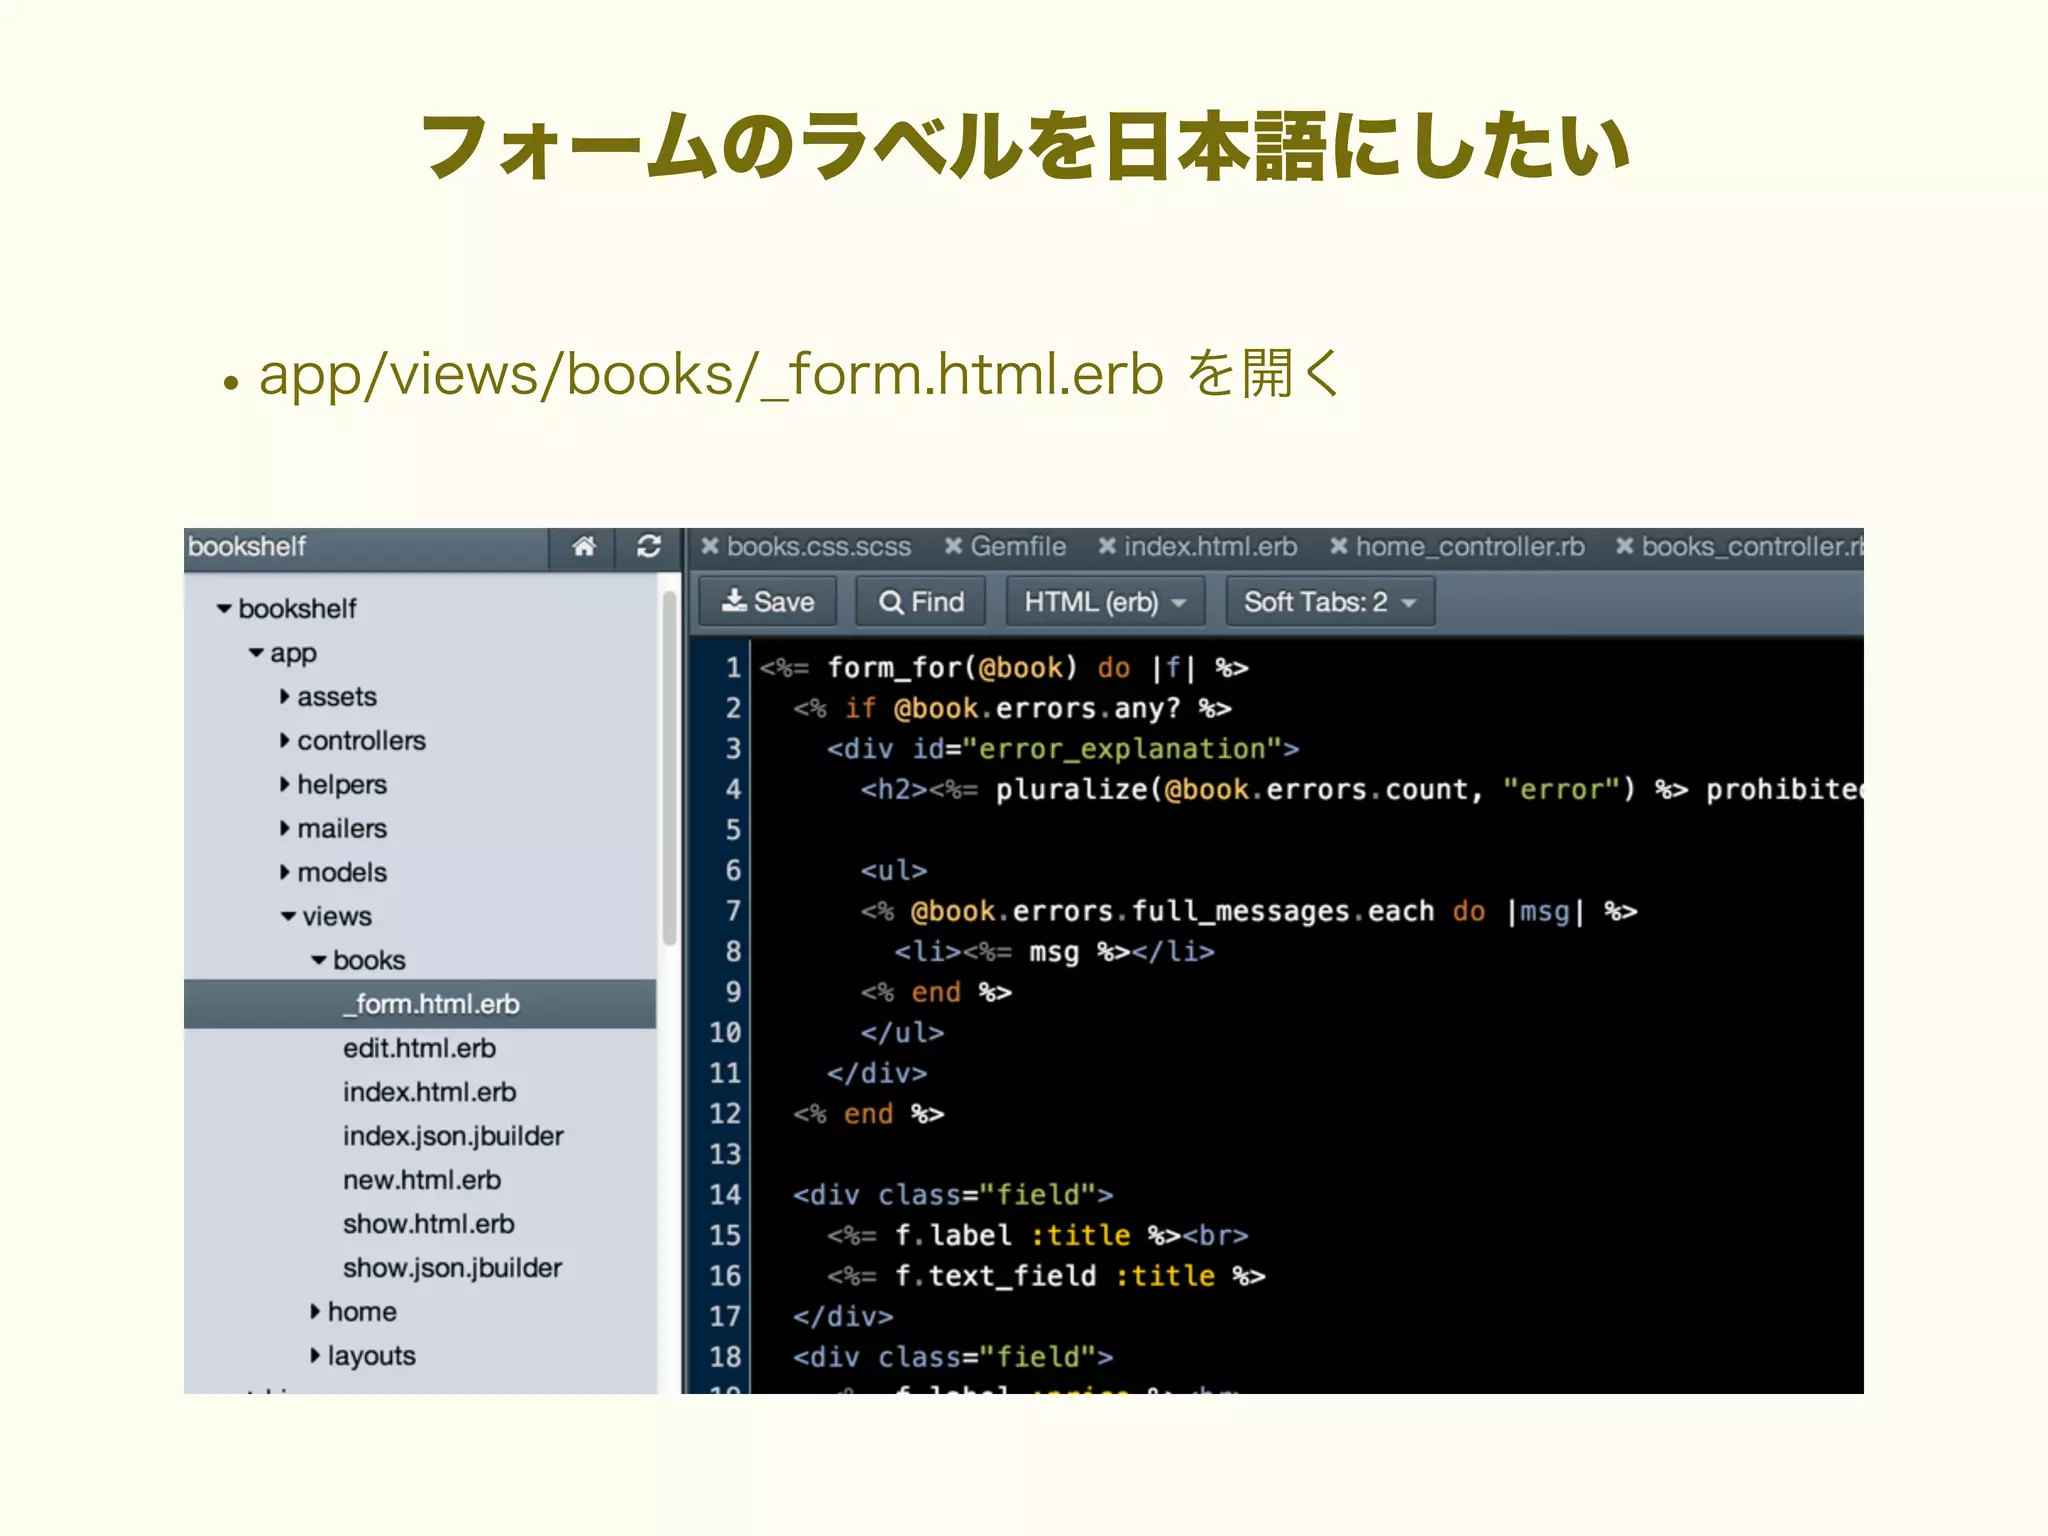Switch to the books.css.scss tab
Viewport: 2048px width, 1536px height.
pos(819,547)
